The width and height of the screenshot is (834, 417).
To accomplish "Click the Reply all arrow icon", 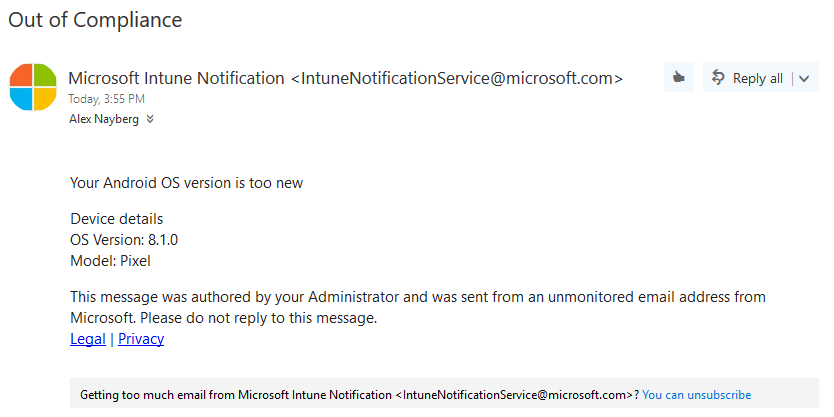I will pyautogui.click(x=719, y=78).
